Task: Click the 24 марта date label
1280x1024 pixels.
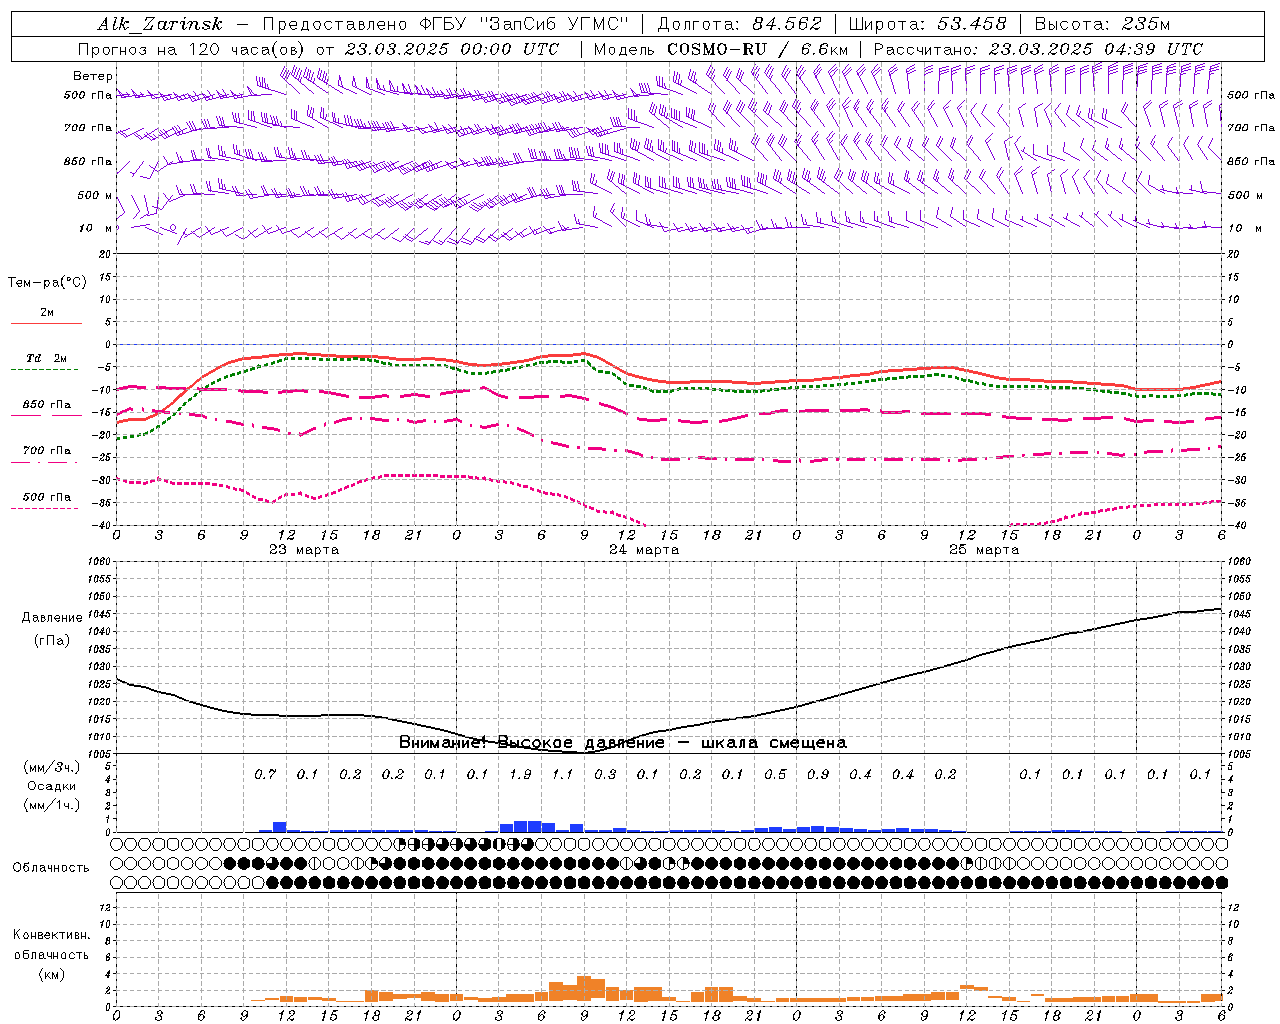Action: coord(644,550)
